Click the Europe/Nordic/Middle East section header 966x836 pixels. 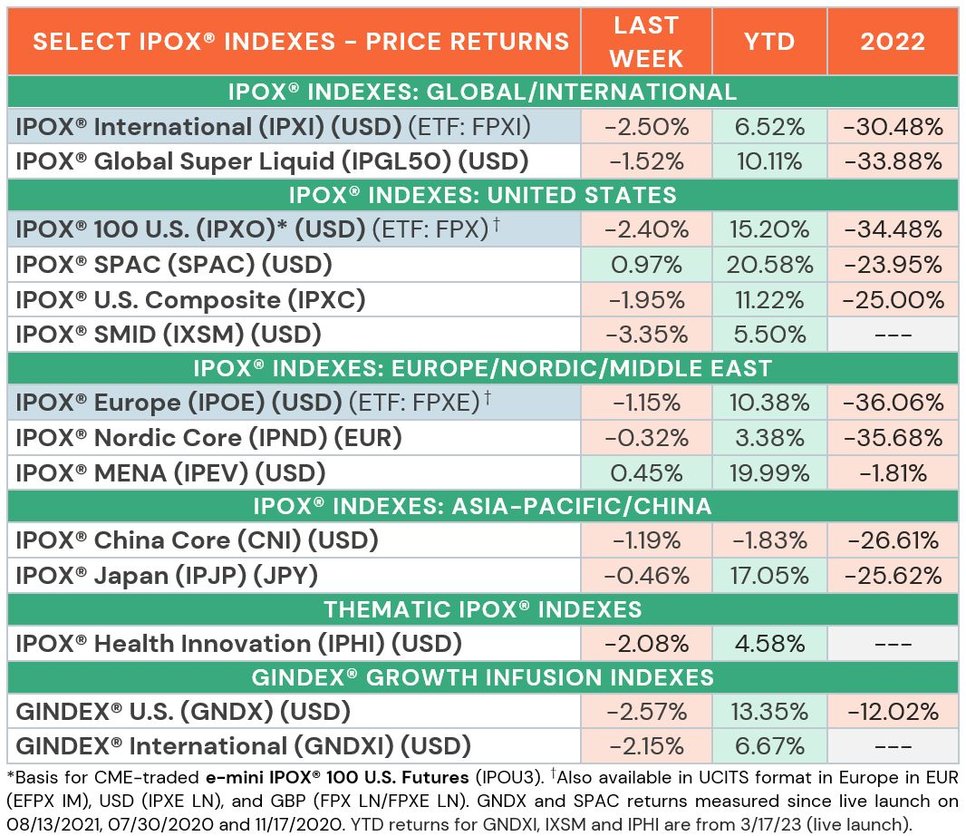[x=483, y=368]
